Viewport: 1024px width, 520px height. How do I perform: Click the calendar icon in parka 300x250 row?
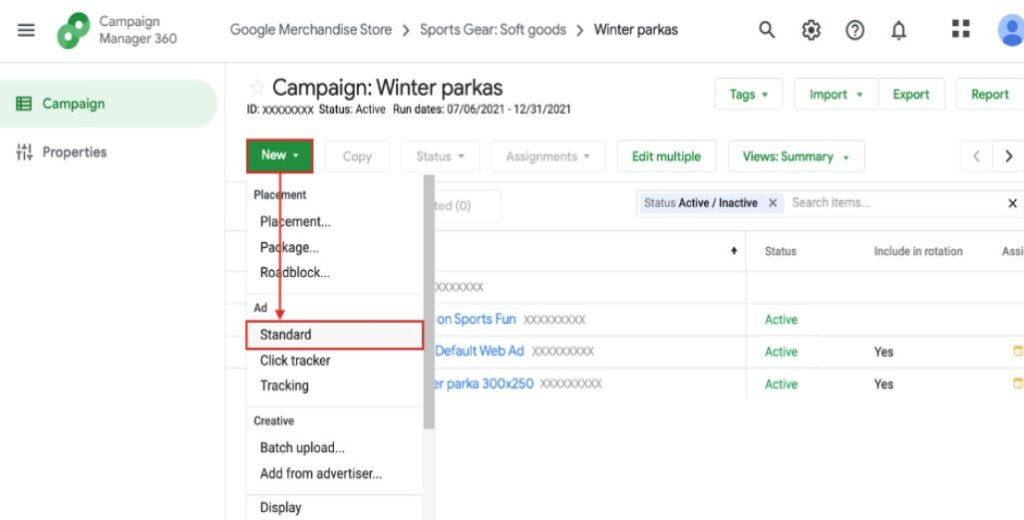click(1017, 383)
